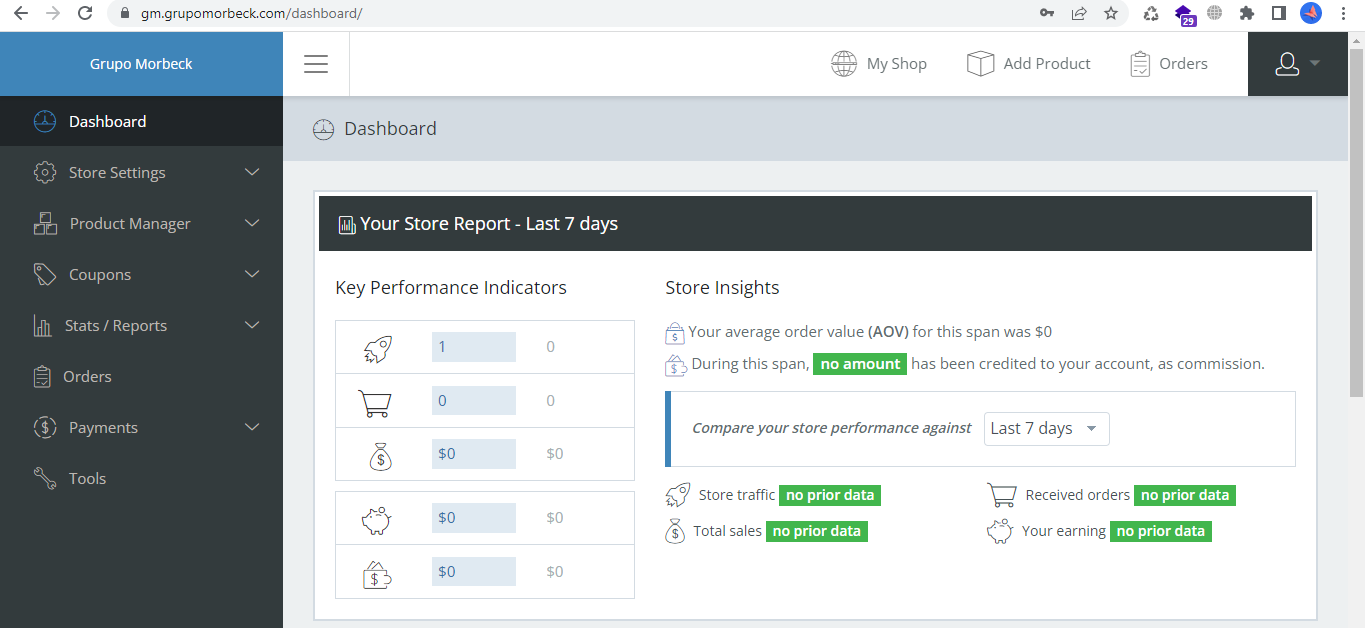Open the Last 7 days comparison dropdown
1365x628 pixels.
tap(1046, 429)
